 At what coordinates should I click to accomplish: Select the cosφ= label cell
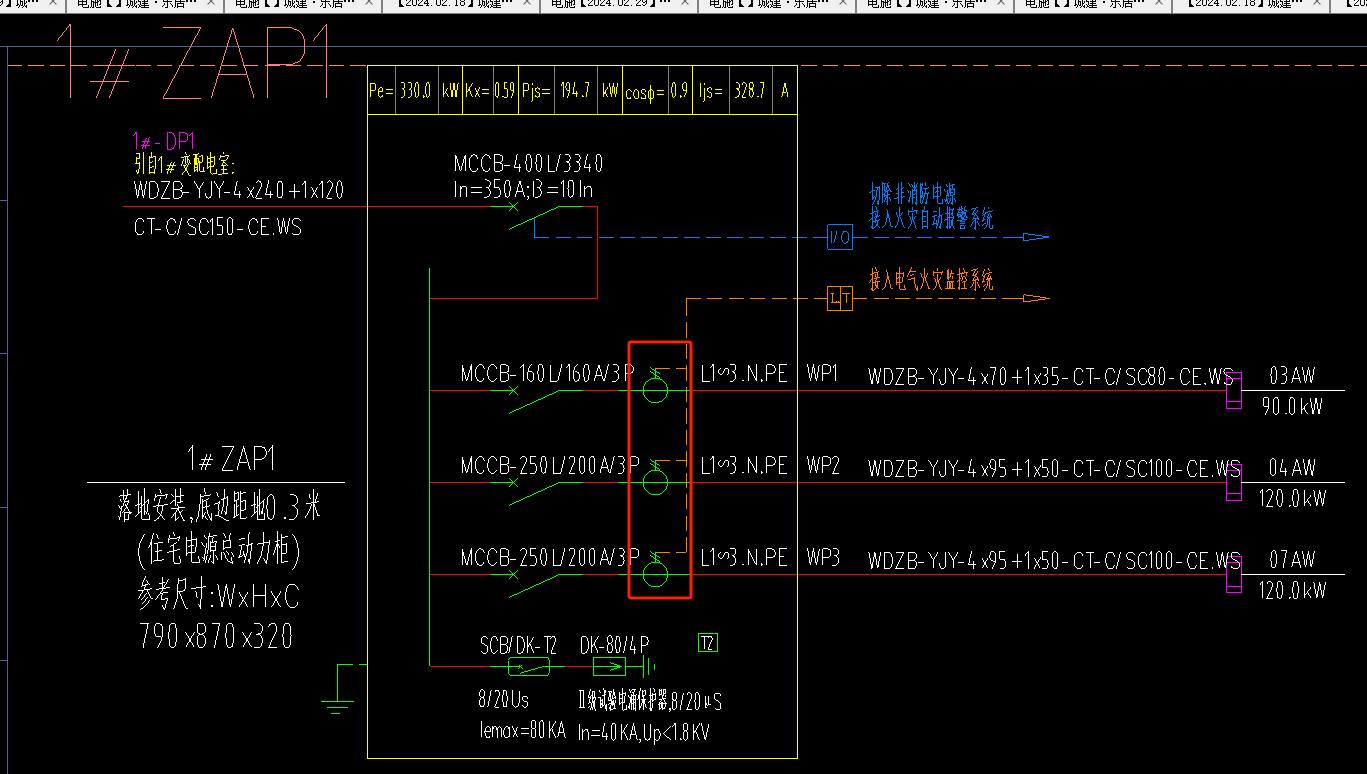point(645,90)
